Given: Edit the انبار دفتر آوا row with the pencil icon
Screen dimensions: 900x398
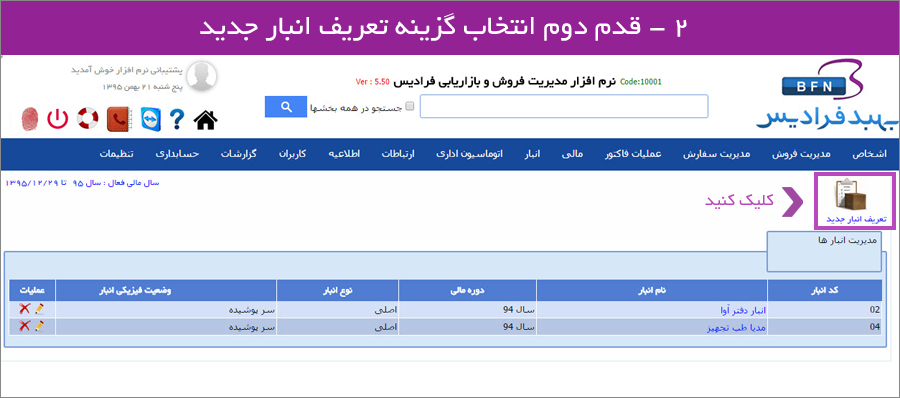Looking at the screenshot, I should [x=39, y=309].
